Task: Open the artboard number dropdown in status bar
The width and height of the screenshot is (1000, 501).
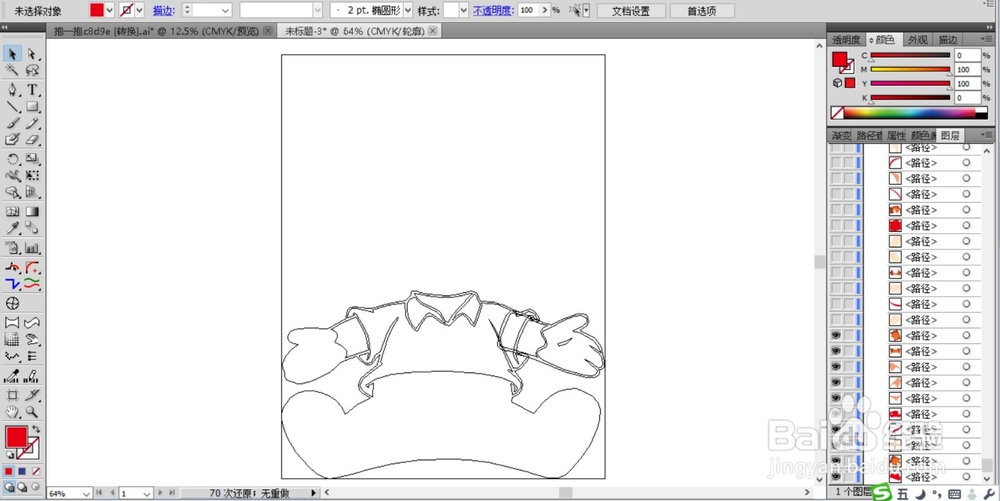Action: tap(146, 493)
